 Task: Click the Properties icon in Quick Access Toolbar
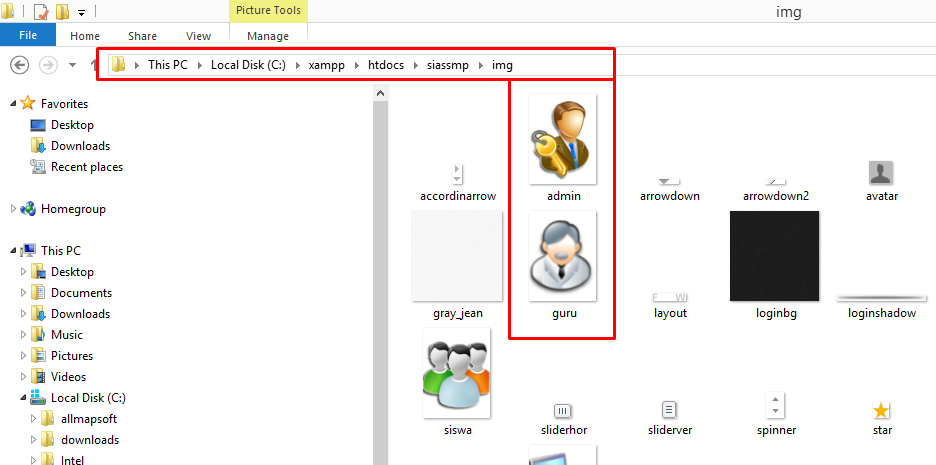(41, 11)
